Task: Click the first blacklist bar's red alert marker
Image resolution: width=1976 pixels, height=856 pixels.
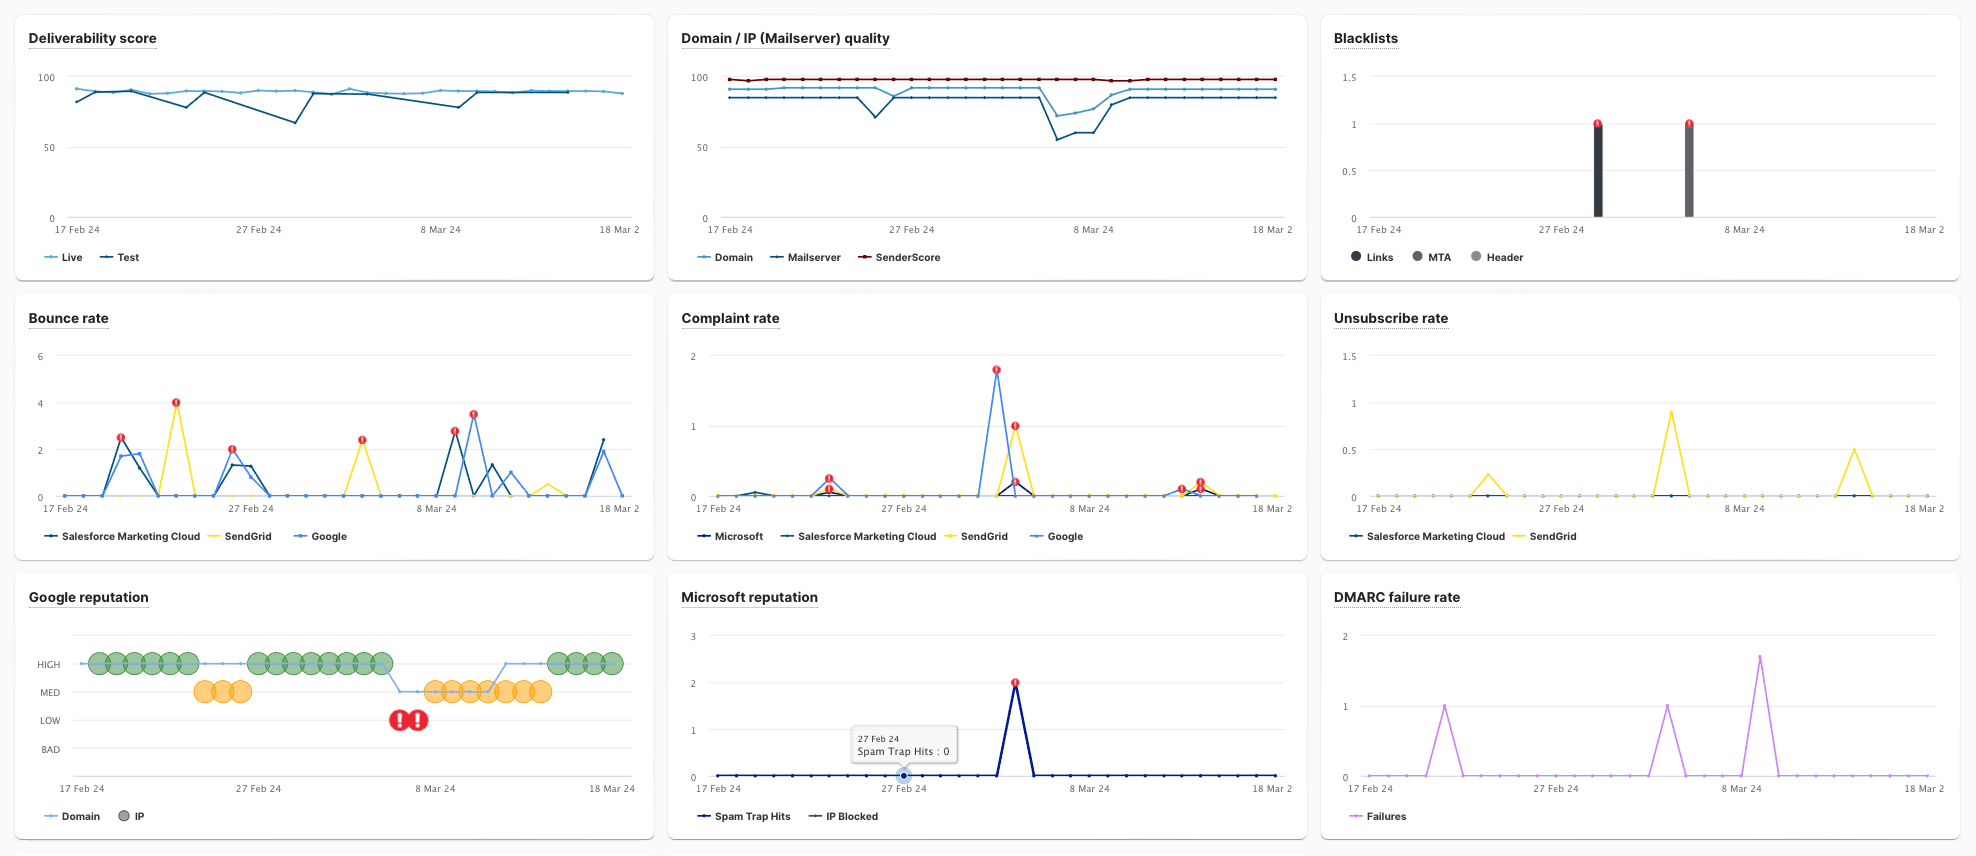Action: point(1597,124)
